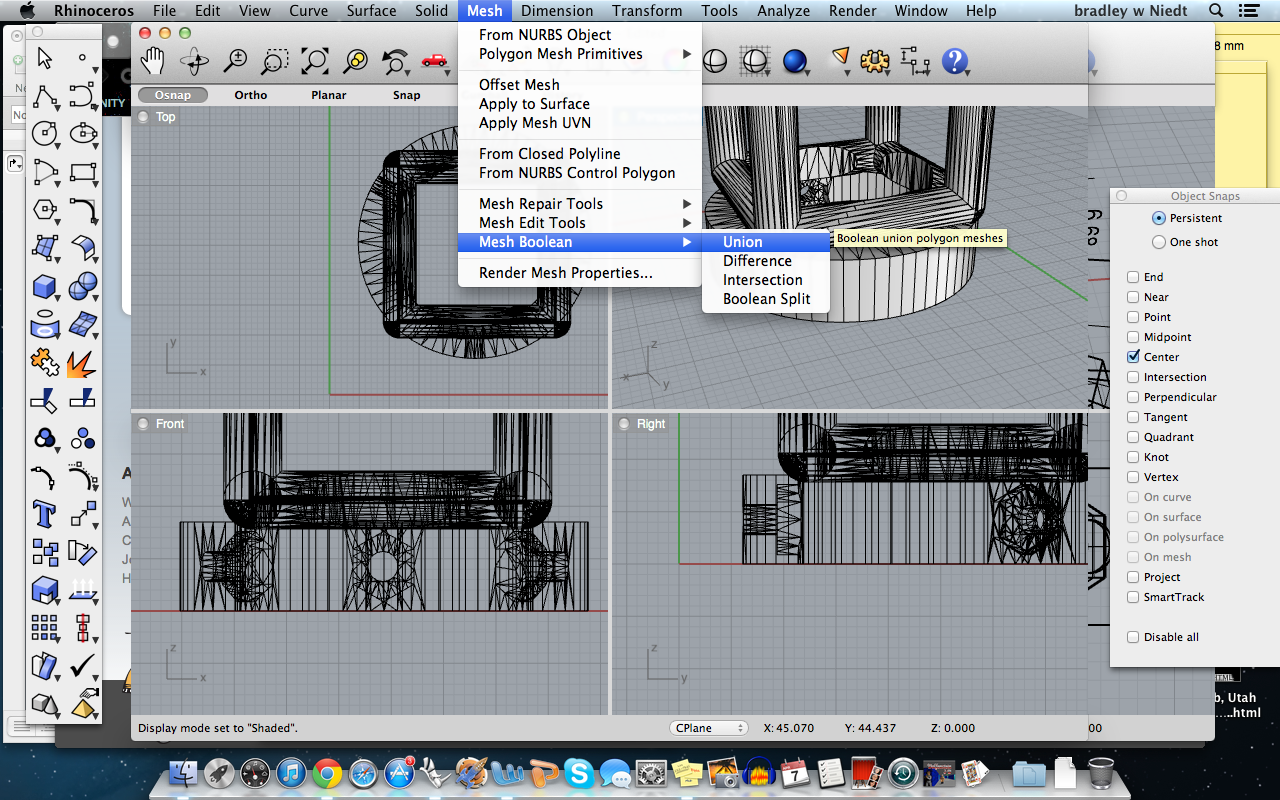Open Google Chrome from the Dock
This screenshot has width=1280, height=800.
[327, 772]
